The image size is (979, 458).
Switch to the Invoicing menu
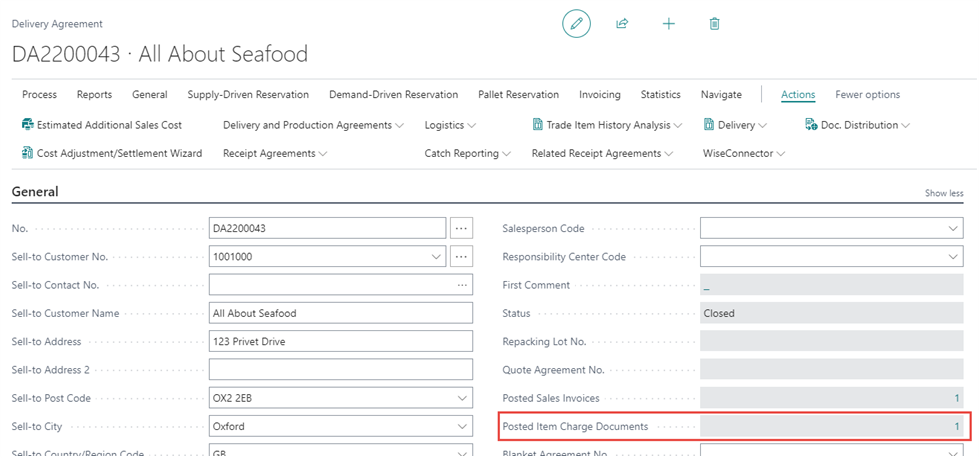[599, 95]
